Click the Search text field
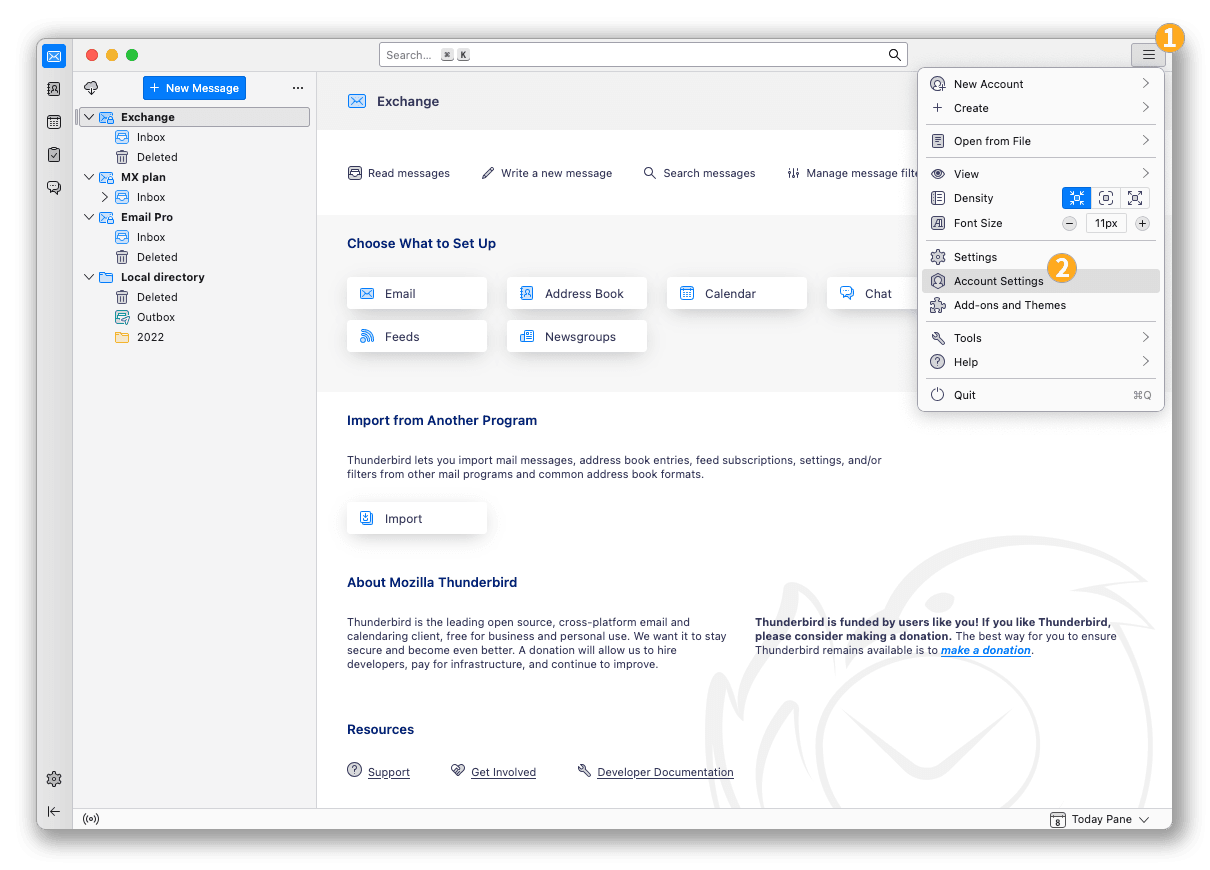The width and height of the screenshot is (1210, 870). click(643, 55)
